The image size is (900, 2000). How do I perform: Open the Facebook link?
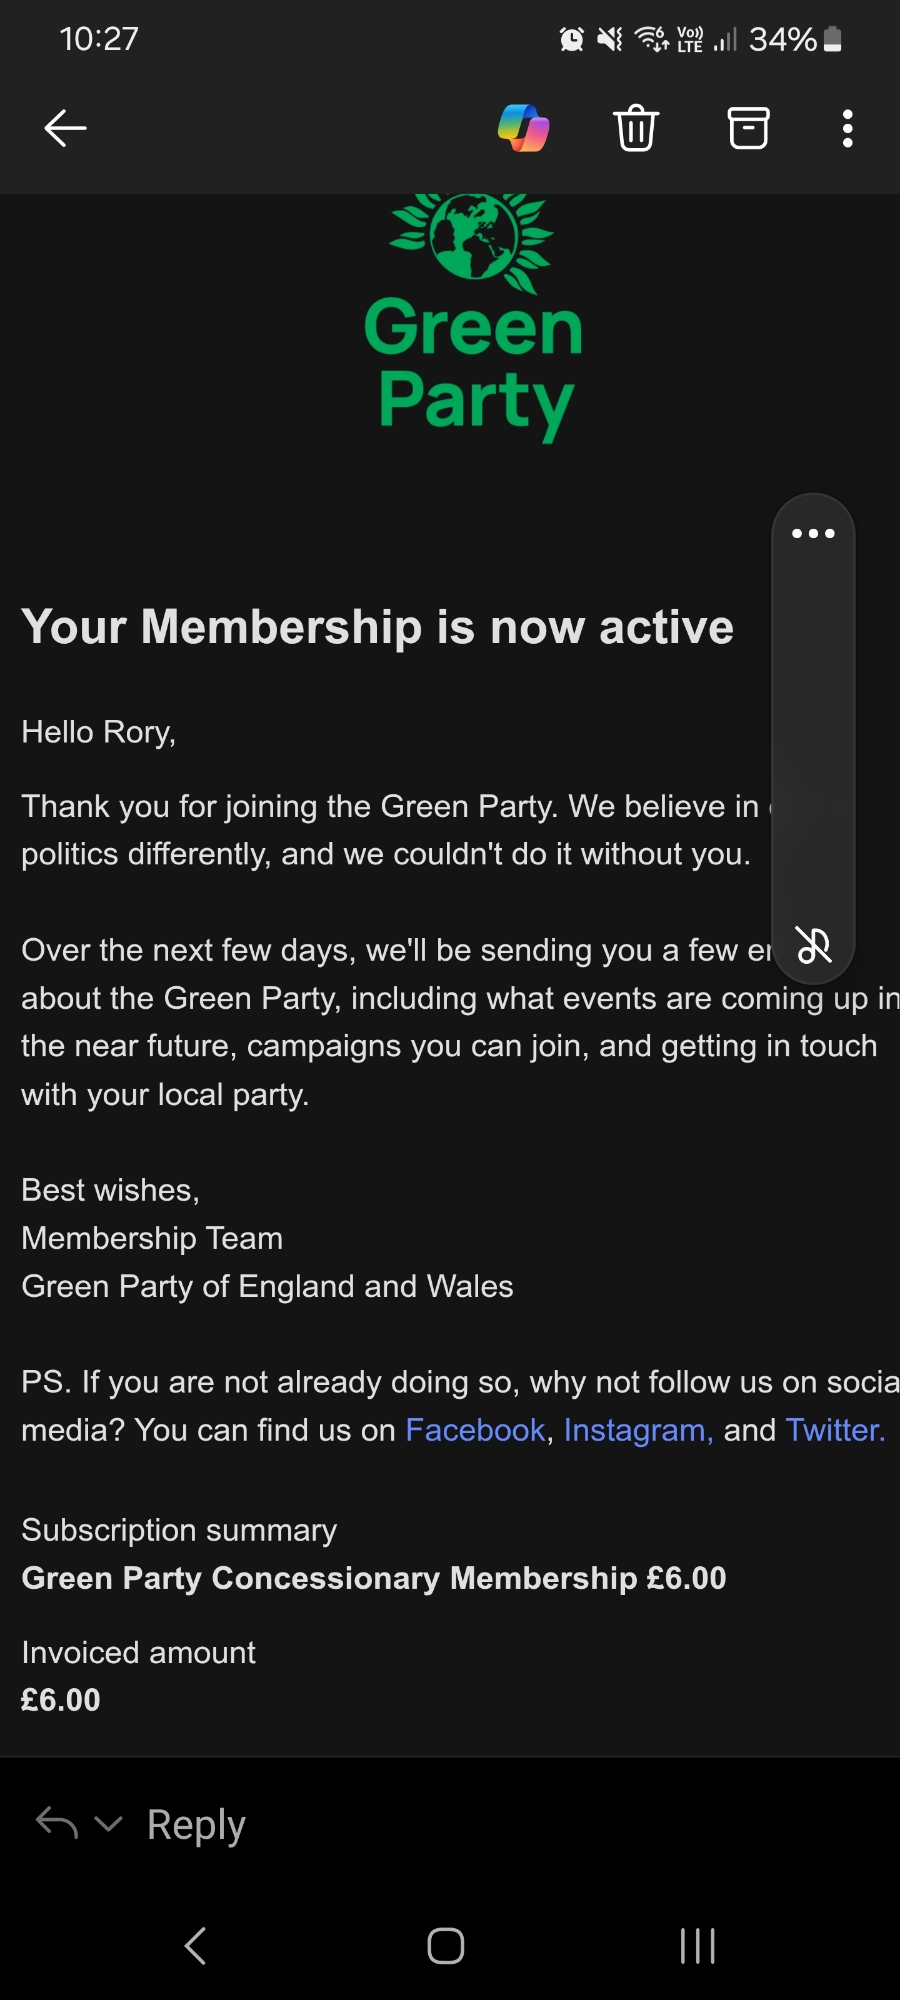click(475, 1430)
